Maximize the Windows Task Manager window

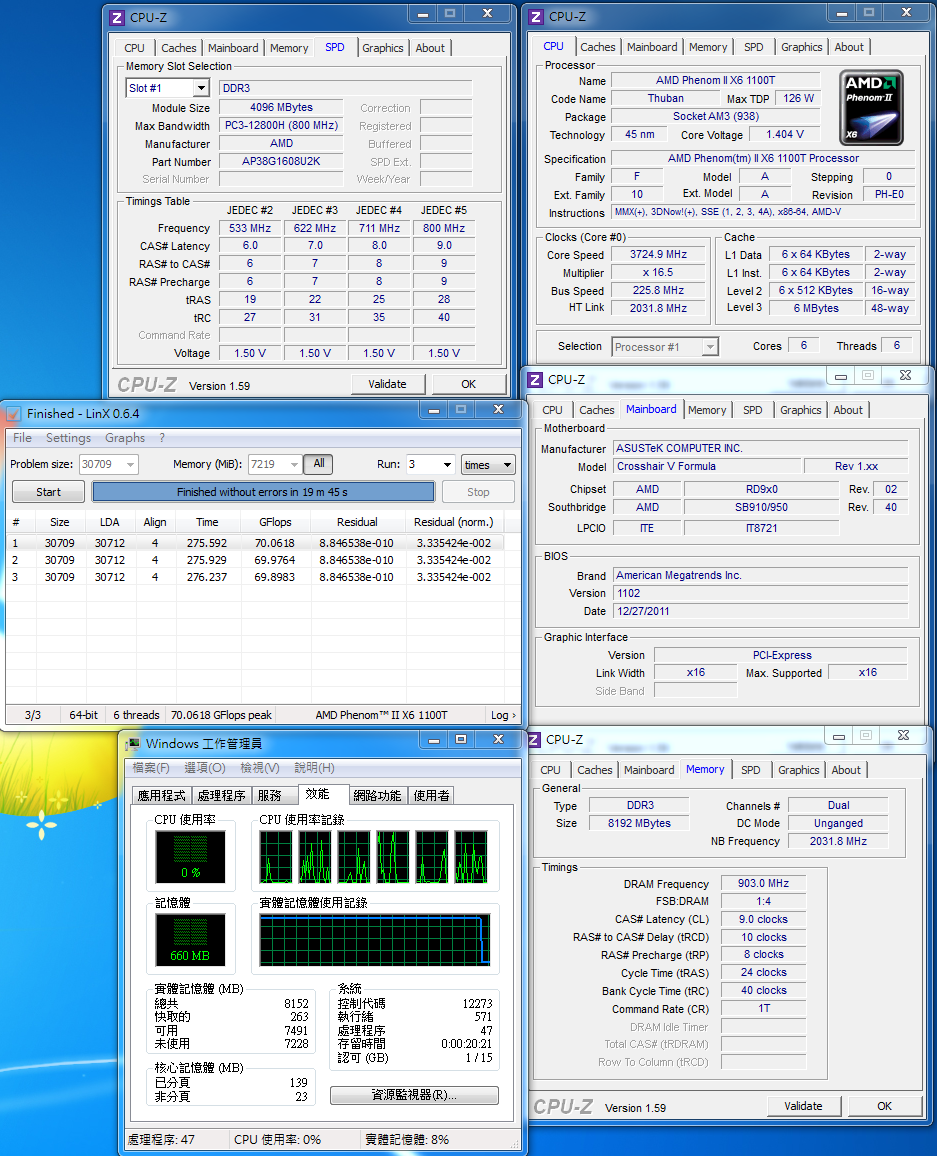[461, 739]
